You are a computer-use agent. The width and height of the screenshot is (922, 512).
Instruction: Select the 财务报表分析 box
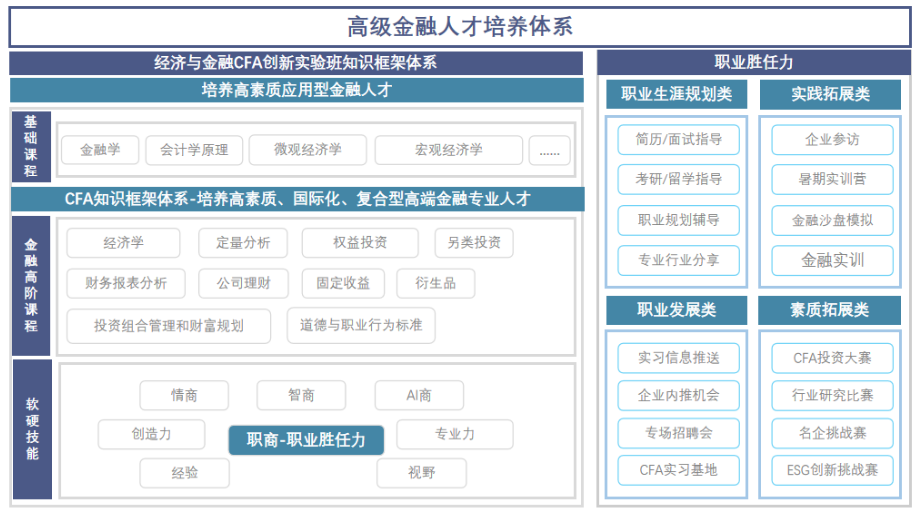(x=126, y=283)
